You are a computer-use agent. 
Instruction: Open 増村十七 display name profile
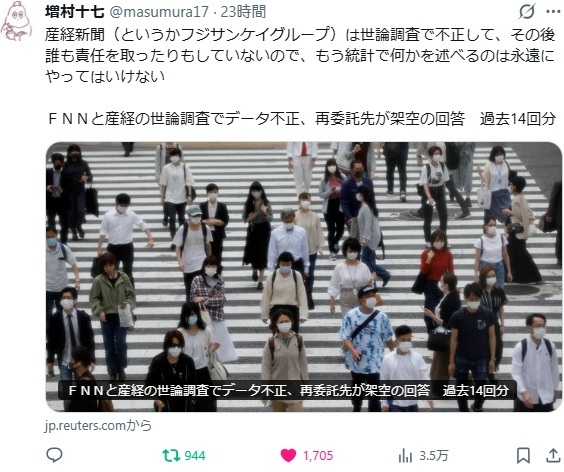tap(74, 12)
